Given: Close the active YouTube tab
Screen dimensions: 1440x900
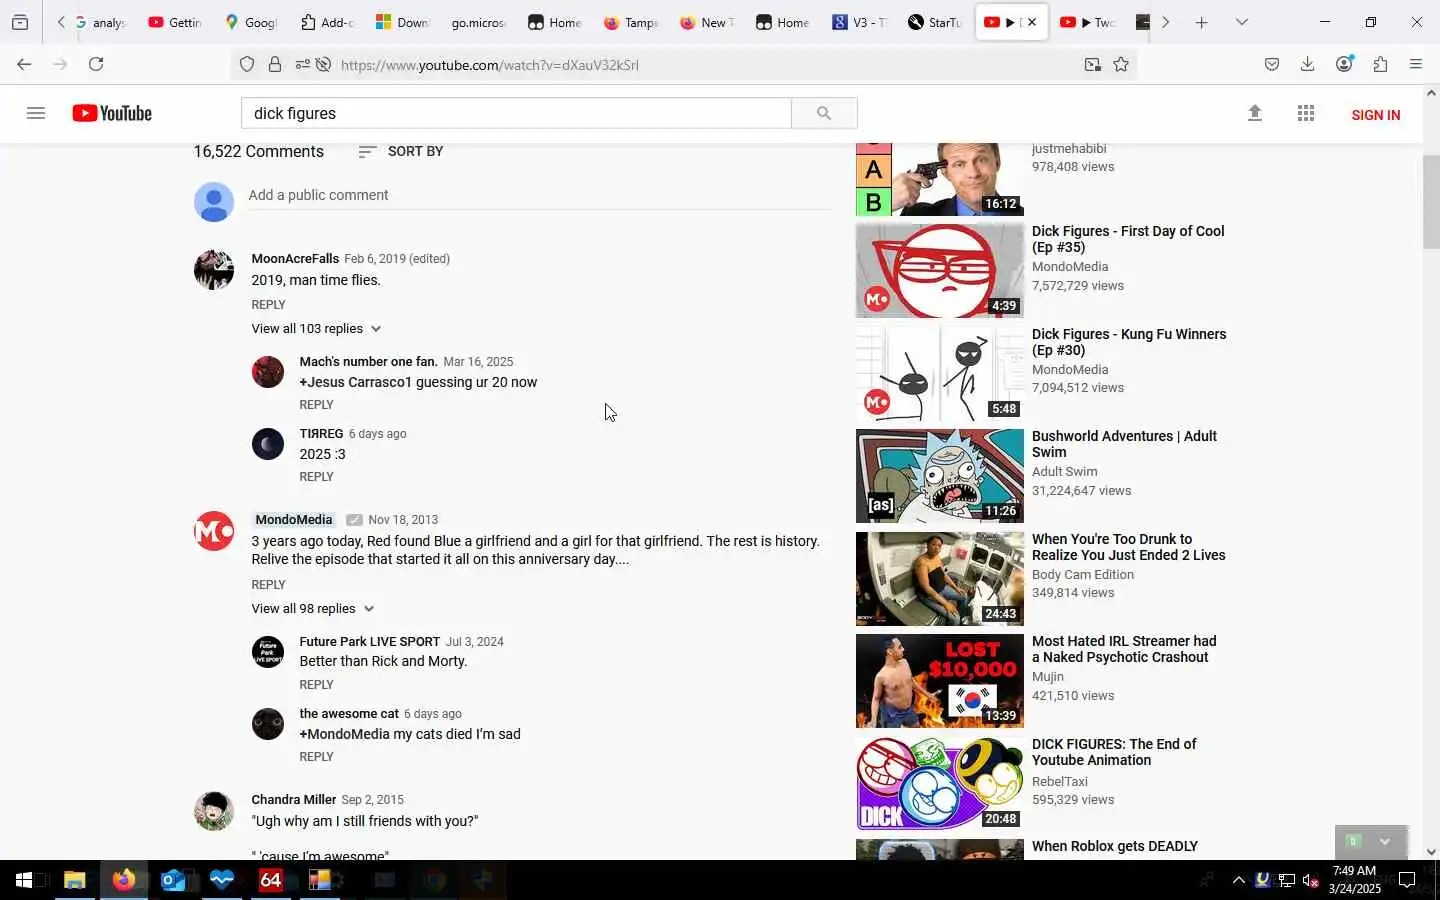Looking at the screenshot, I should pos(1032,22).
